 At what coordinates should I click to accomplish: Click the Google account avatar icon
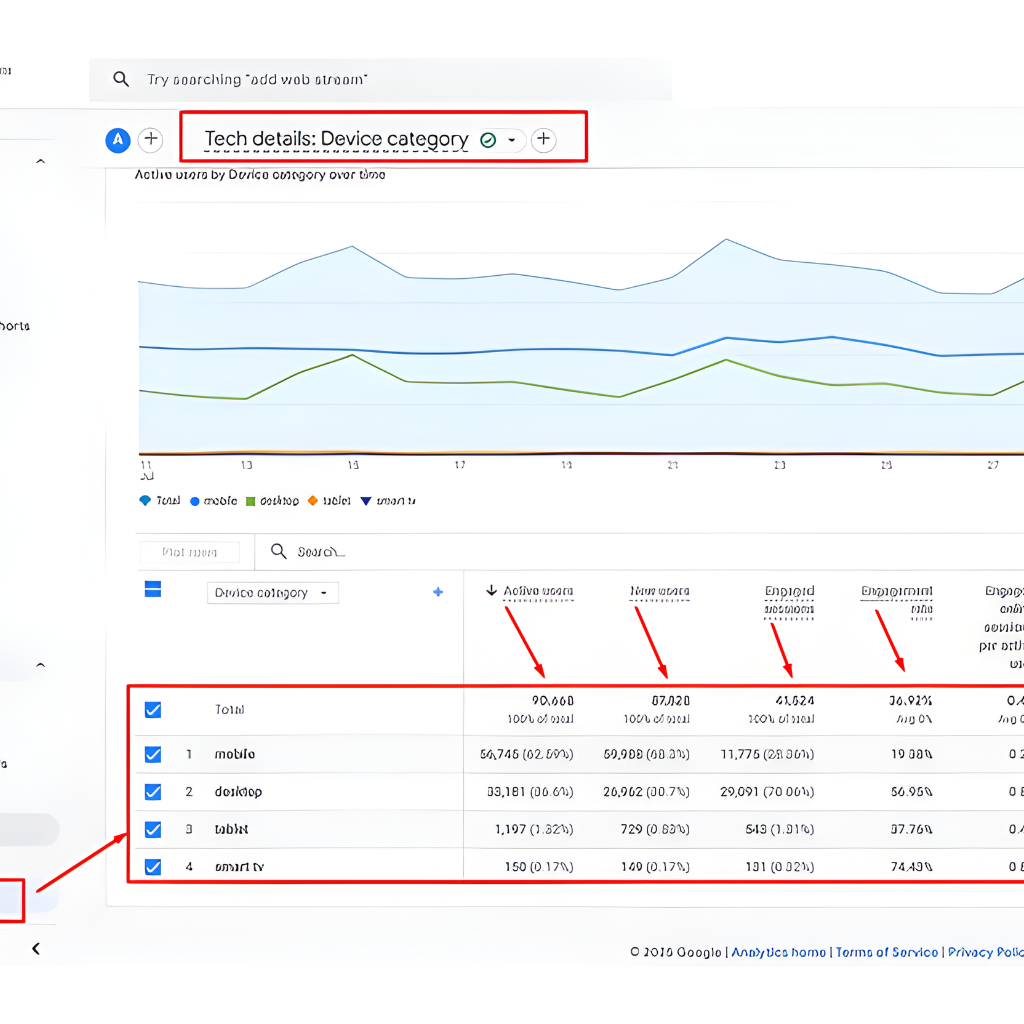[x=117, y=139]
